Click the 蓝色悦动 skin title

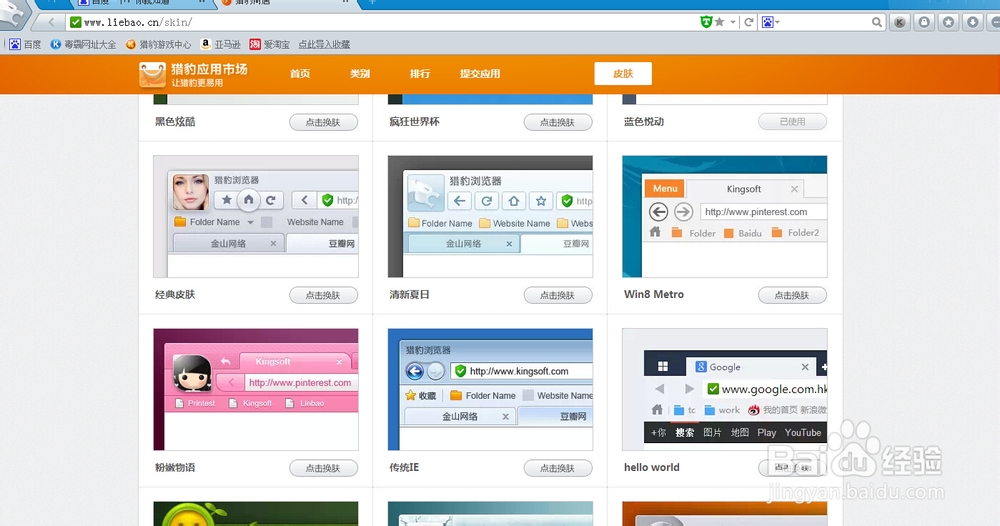pos(644,121)
